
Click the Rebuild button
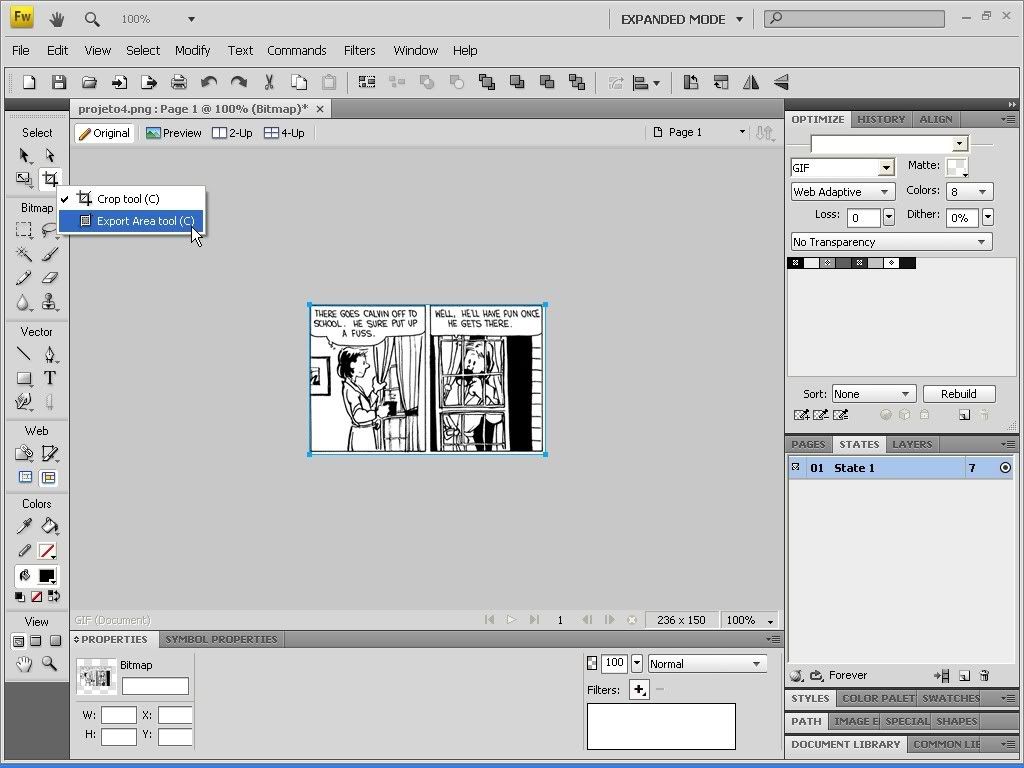(x=959, y=394)
